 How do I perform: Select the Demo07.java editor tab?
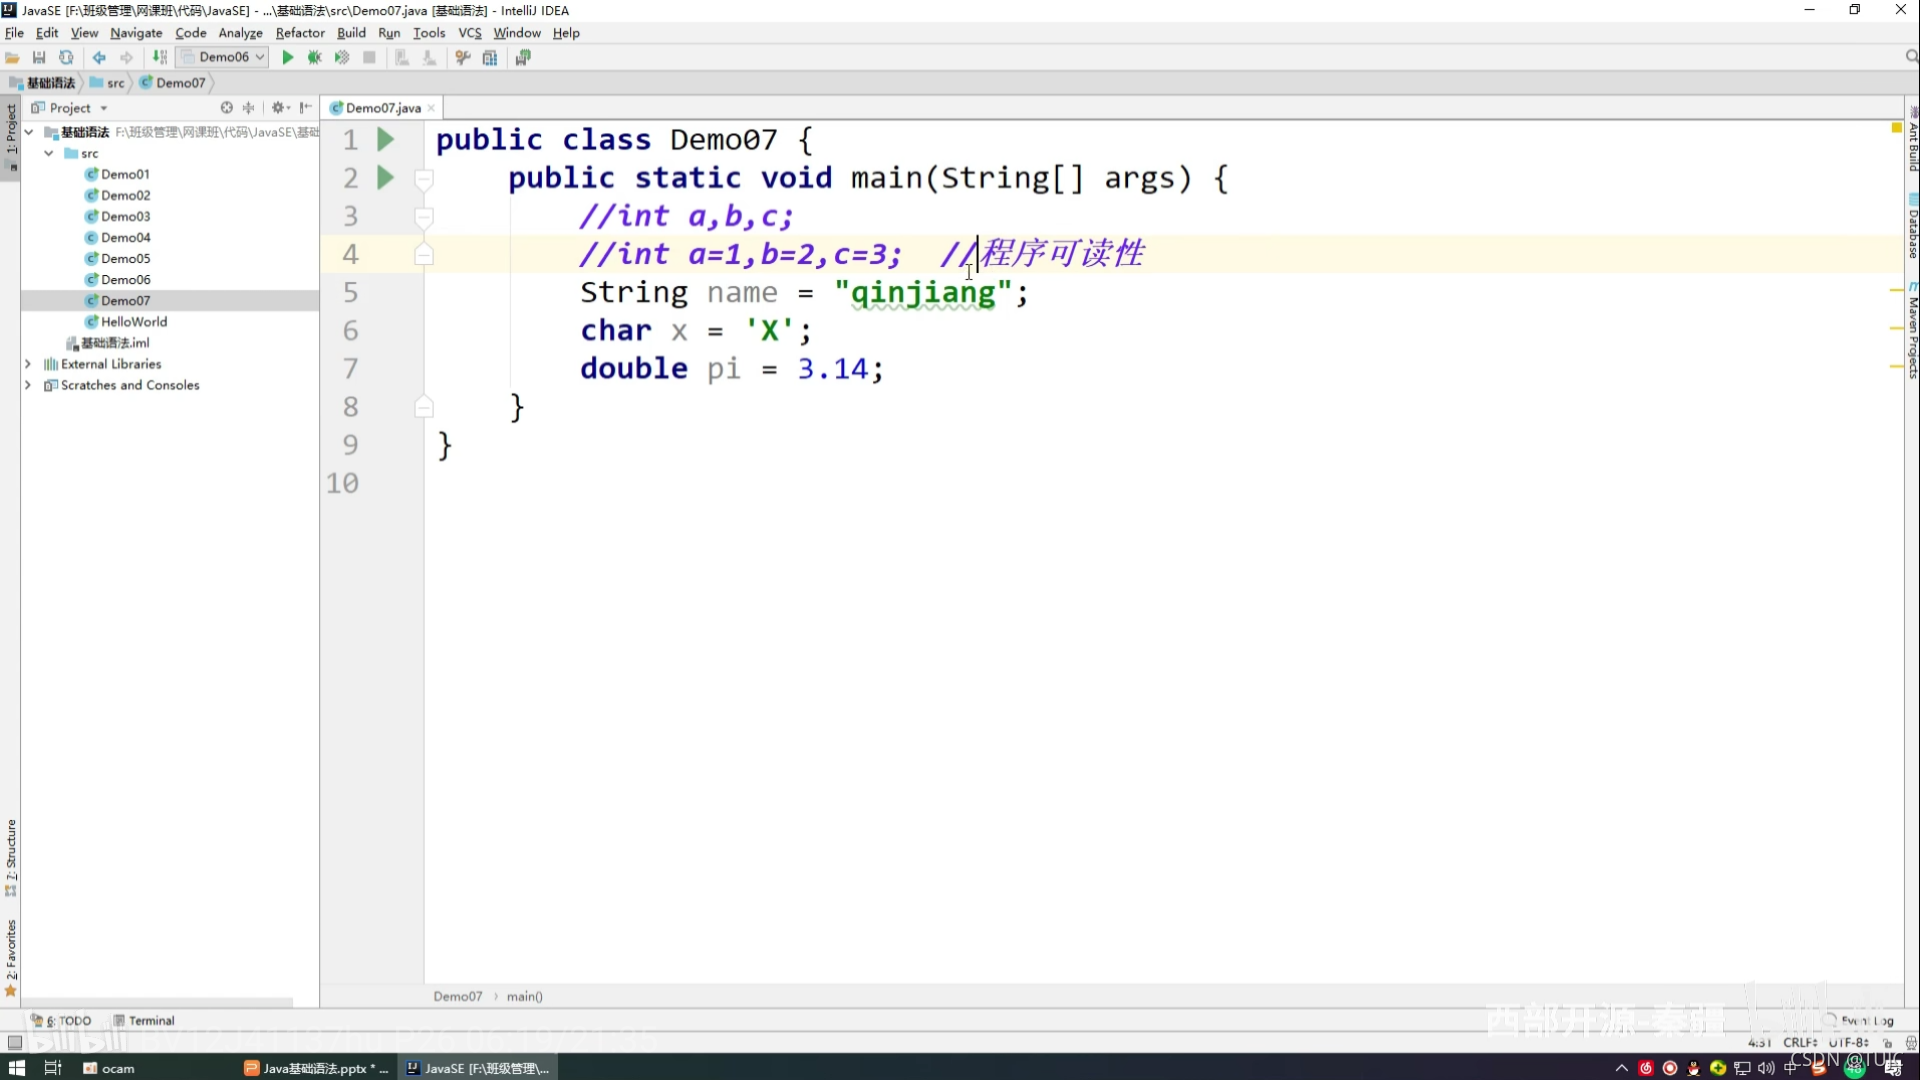pos(383,108)
